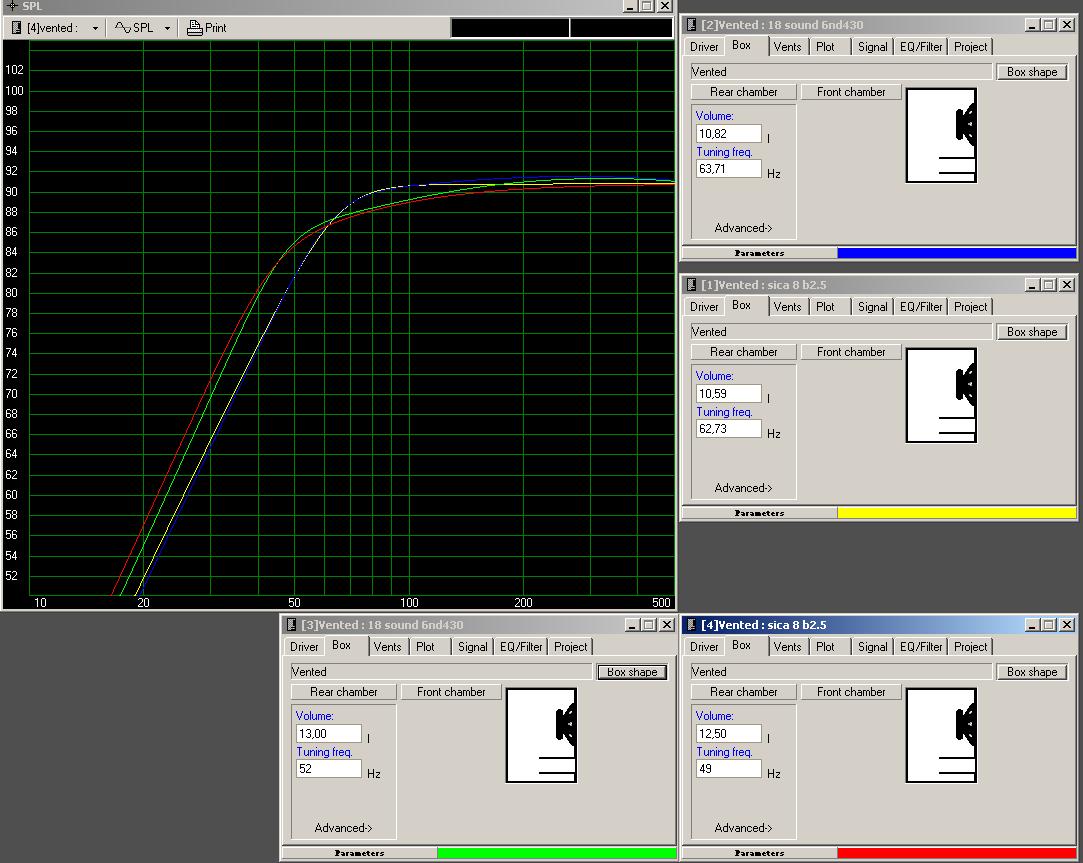This screenshot has width=1083, height=863.
Task: Open Box shape in window [4]
Action: [x=1032, y=672]
